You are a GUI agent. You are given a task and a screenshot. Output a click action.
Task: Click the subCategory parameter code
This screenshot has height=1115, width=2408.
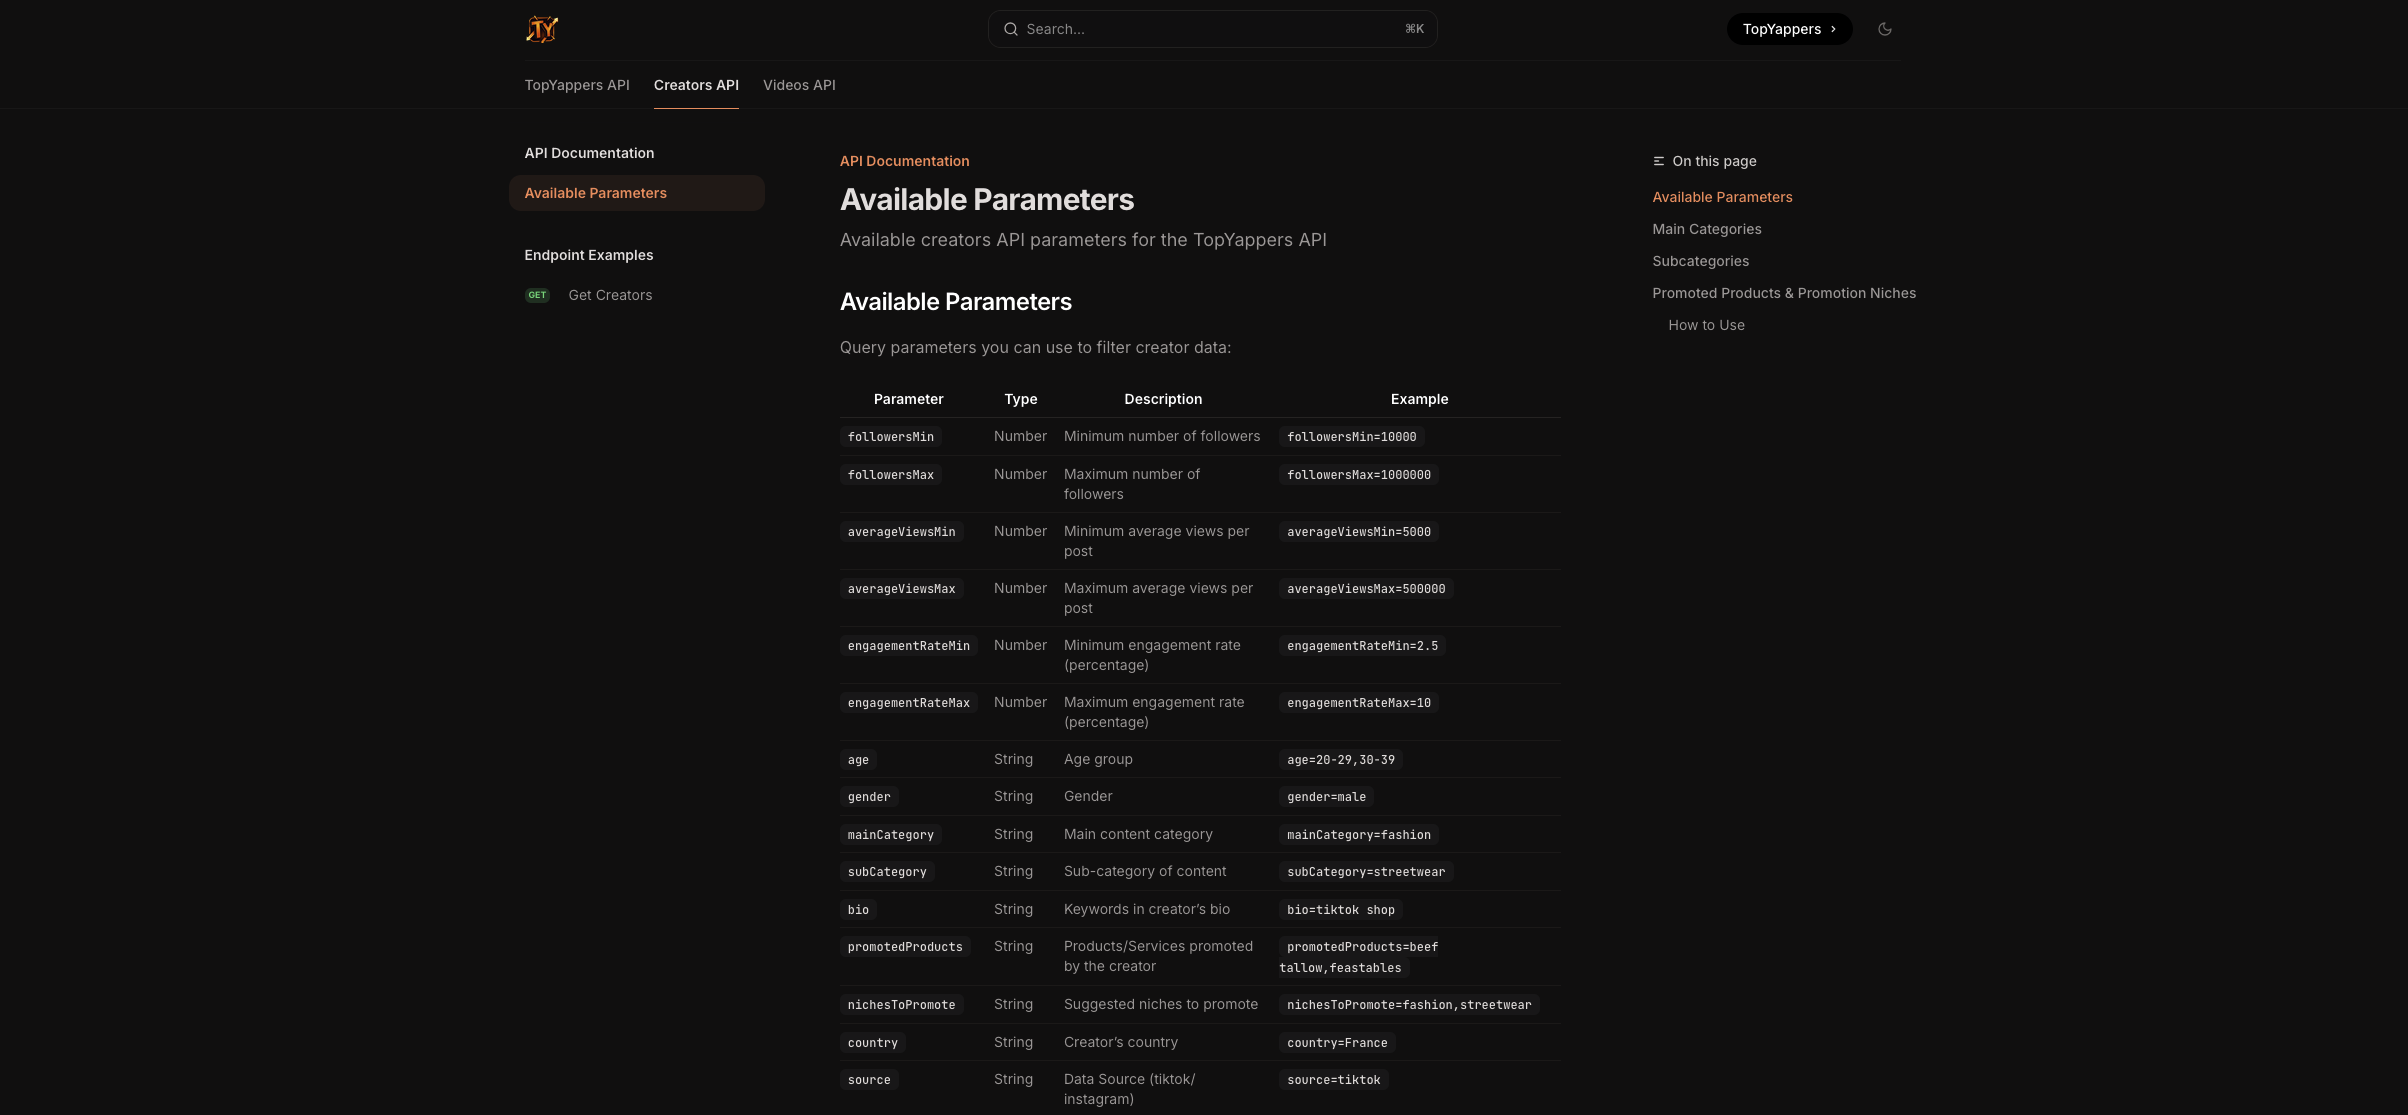point(887,872)
